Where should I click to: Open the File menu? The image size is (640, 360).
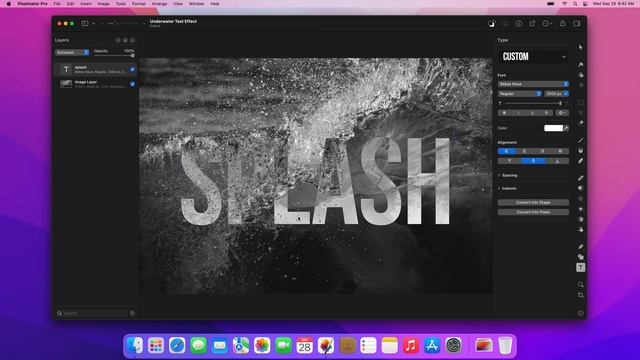[x=57, y=4]
